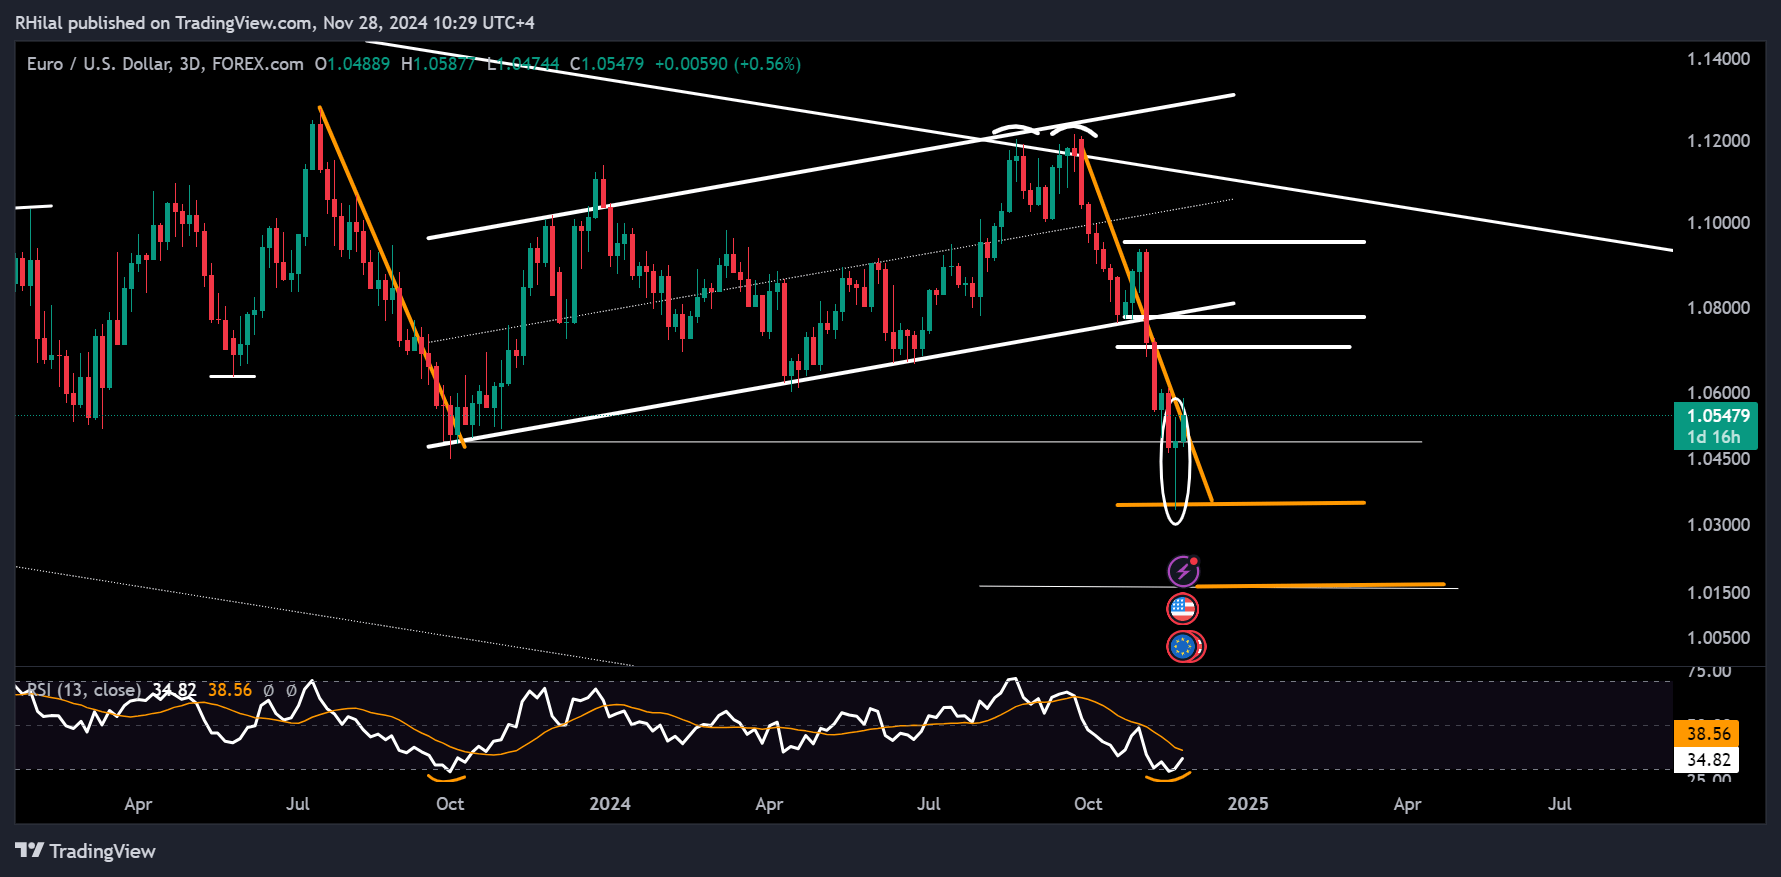Screen dimensions: 1781x877
Task: Click the 1.00500 price axis label
Action: [x=1718, y=638]
